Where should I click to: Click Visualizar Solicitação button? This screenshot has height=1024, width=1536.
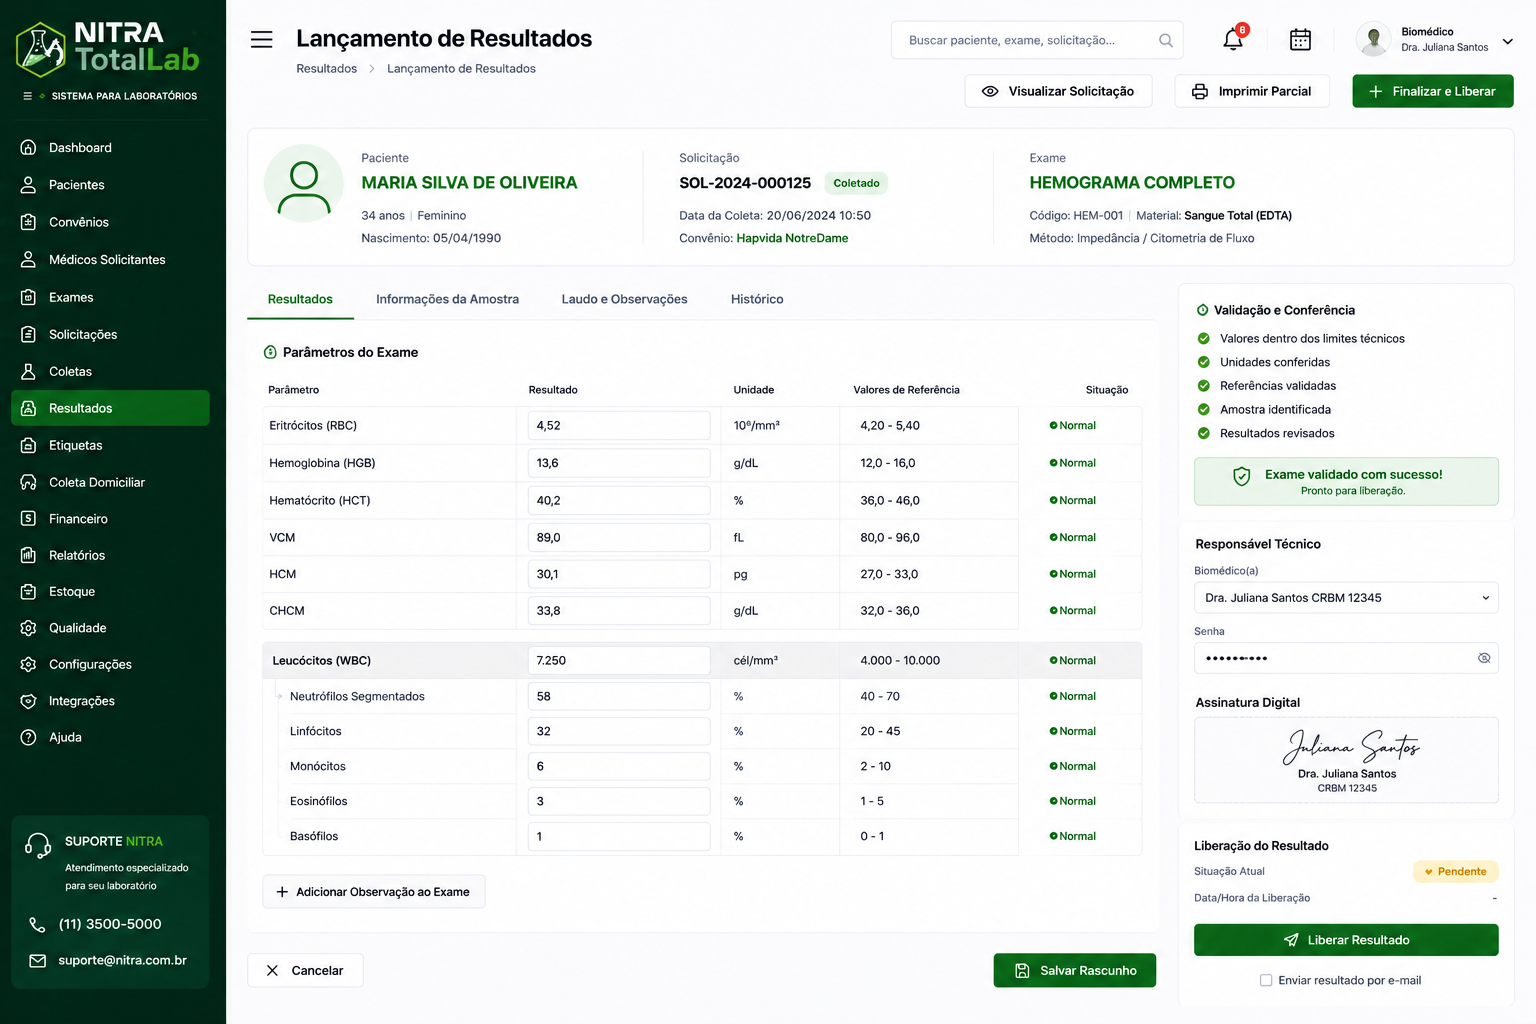click(x=1058, y=91)
